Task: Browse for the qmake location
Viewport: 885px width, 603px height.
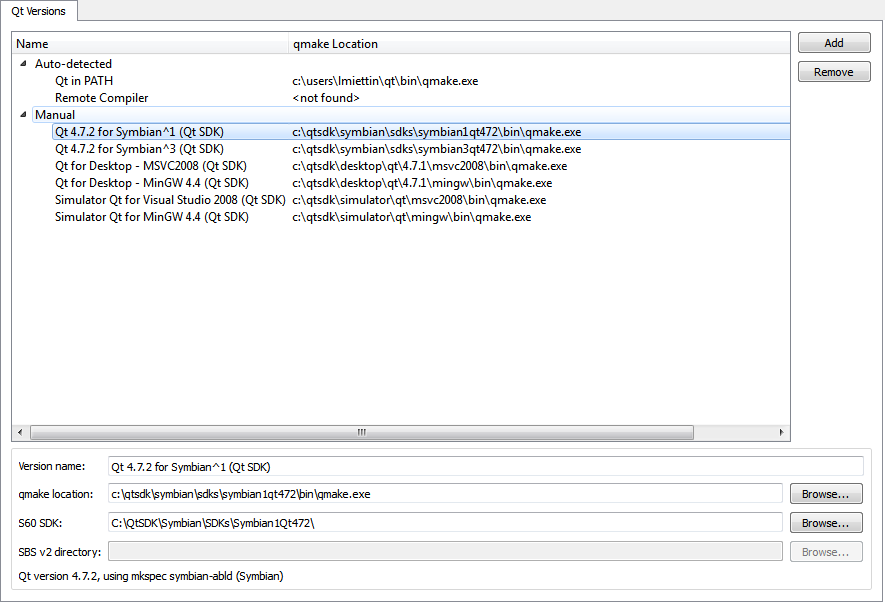Action: tap(826, 494)
